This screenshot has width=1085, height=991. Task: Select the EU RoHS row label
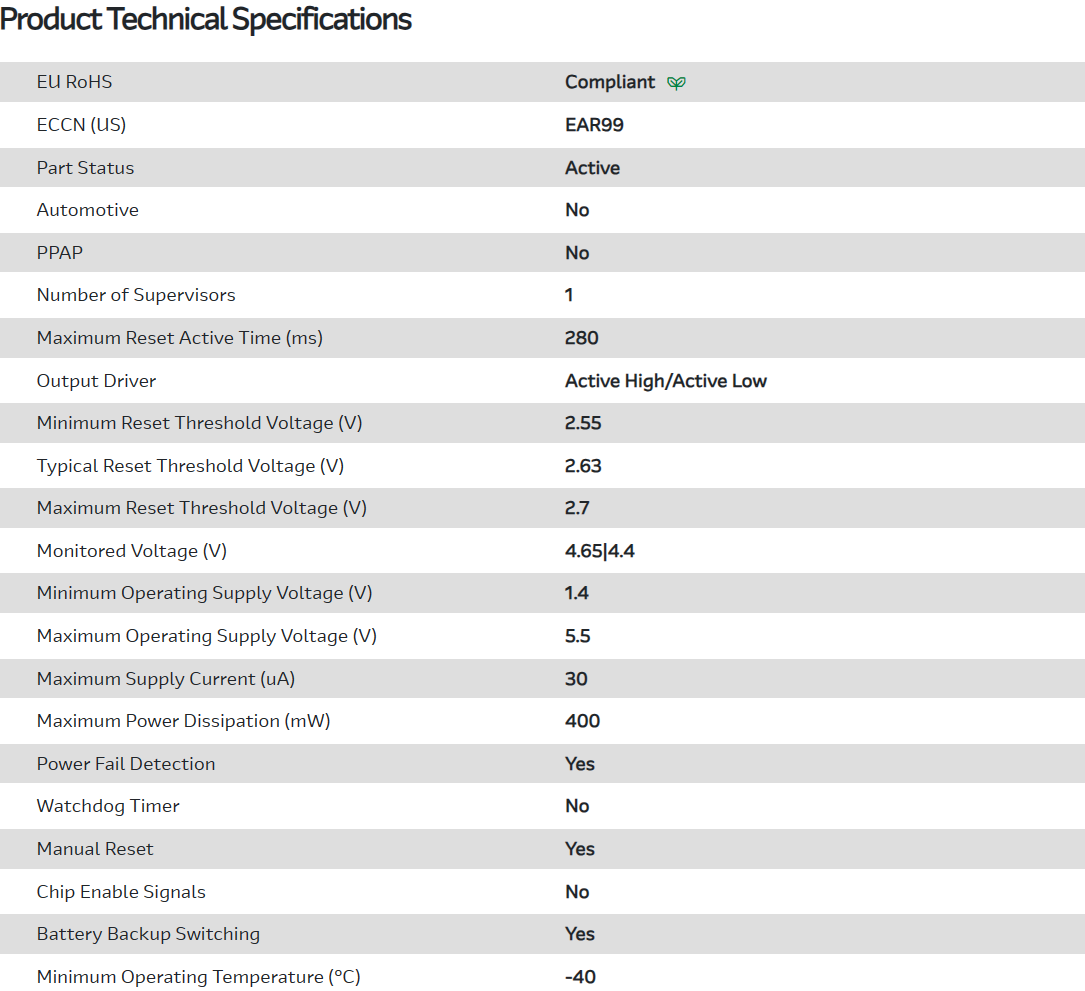74,82
